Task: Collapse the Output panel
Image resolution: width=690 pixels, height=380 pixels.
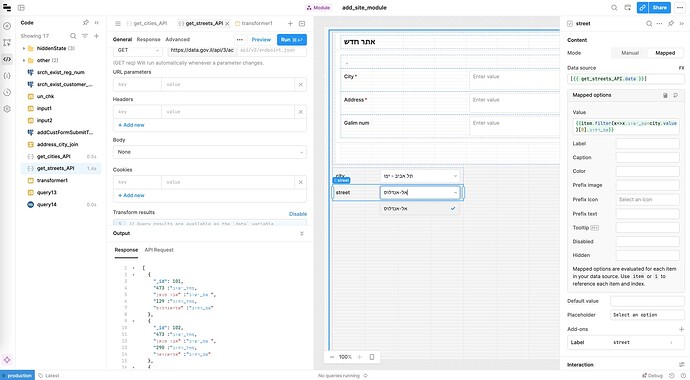Action: [x=302, y=234]
